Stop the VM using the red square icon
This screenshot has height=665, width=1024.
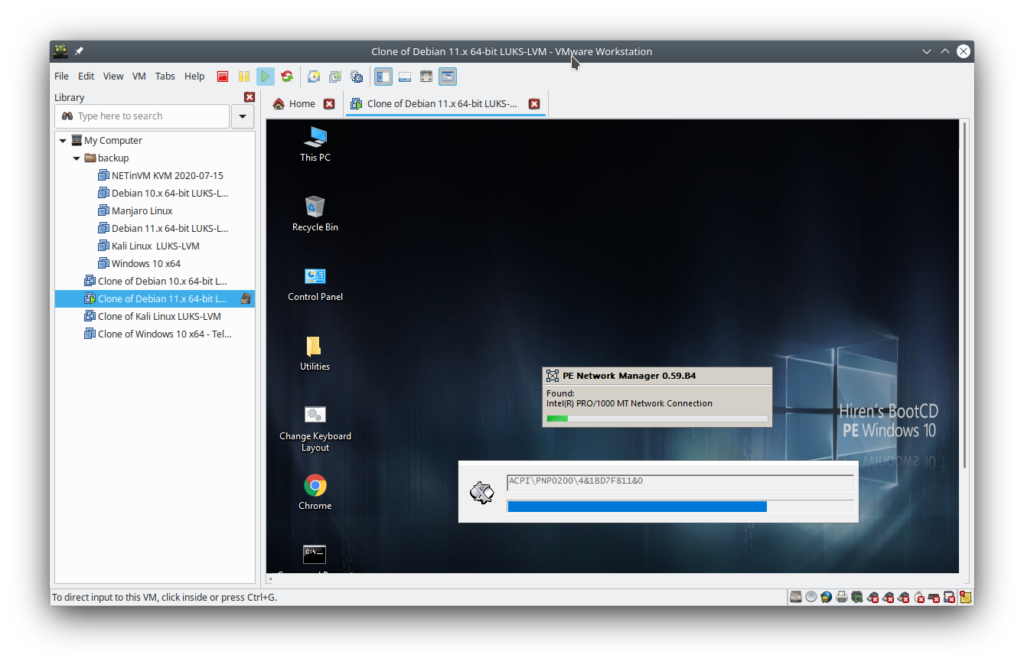[x=222, y=76]
